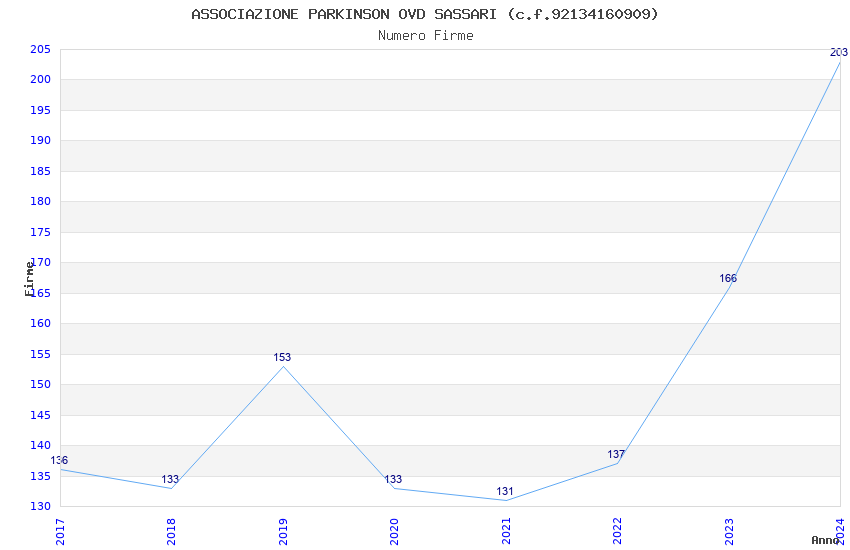Click the 2023 x-axis year label
The image size is (850, 550).
[729, 532]
